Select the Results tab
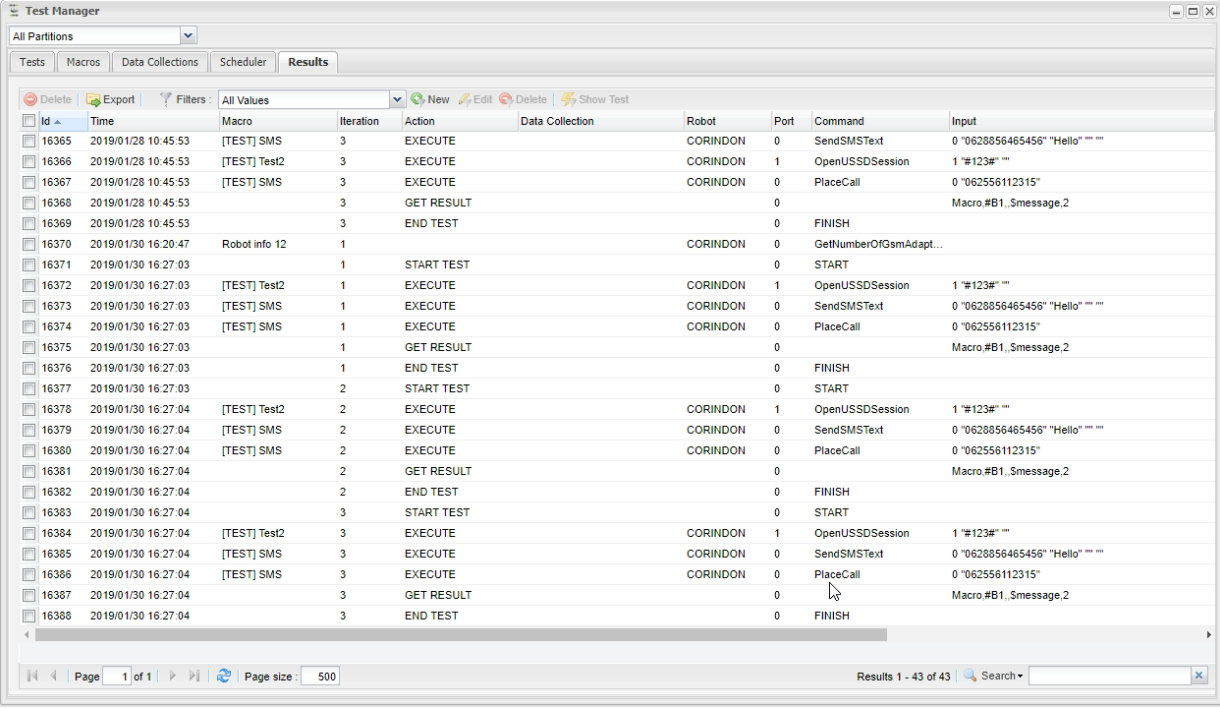Viewport: 1220px width, 709px height. 308,62
